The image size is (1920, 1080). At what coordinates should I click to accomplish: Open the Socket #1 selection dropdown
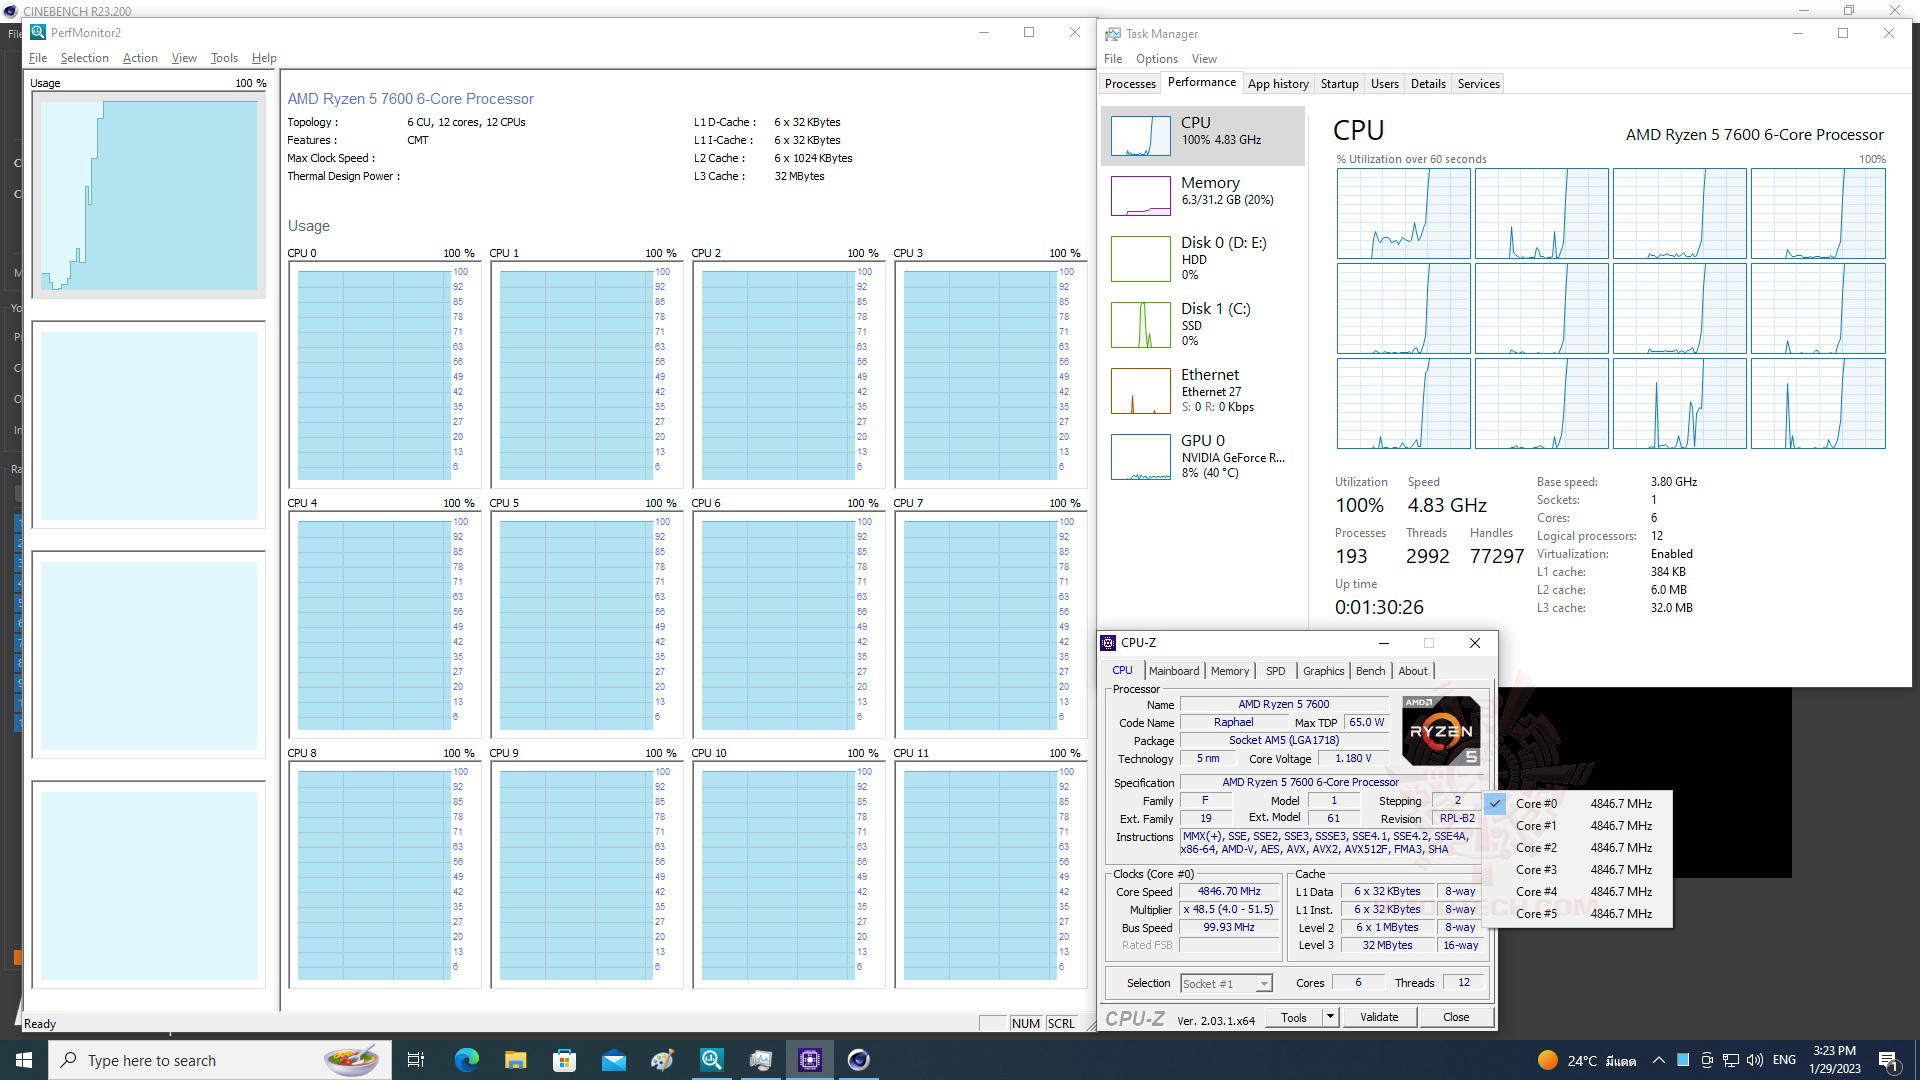point(1226,984)
